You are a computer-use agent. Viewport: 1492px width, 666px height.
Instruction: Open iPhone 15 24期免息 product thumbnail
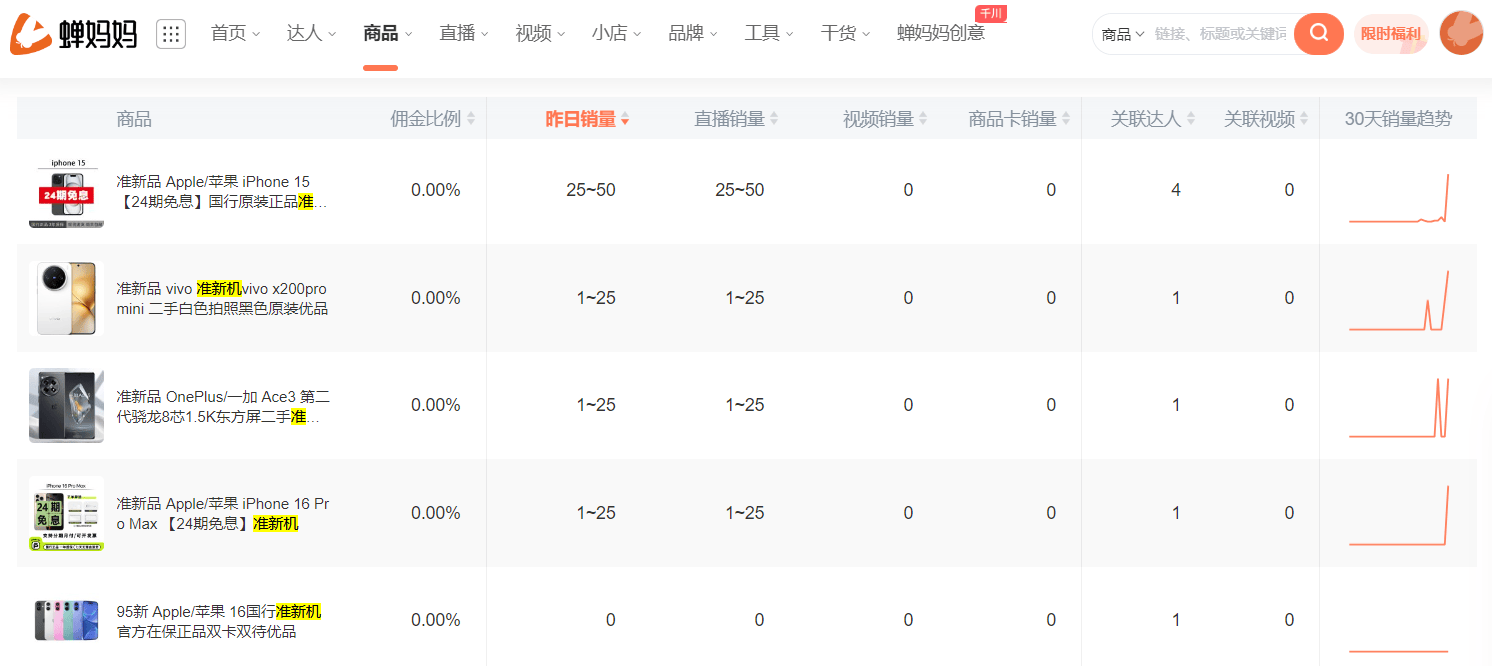coord(66,191)
